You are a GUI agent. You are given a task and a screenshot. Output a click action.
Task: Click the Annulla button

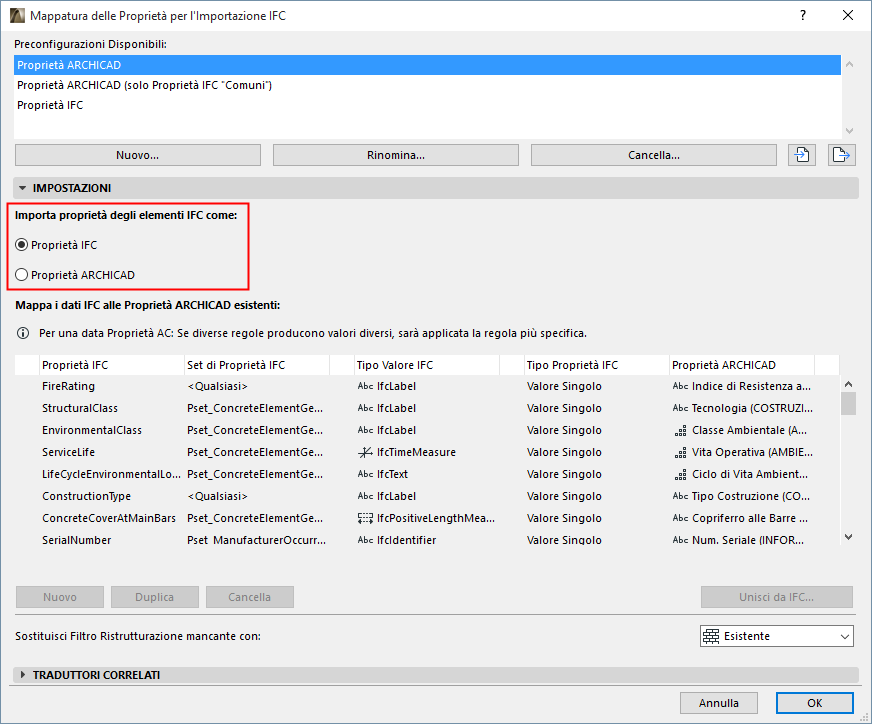tap(719, 703)
